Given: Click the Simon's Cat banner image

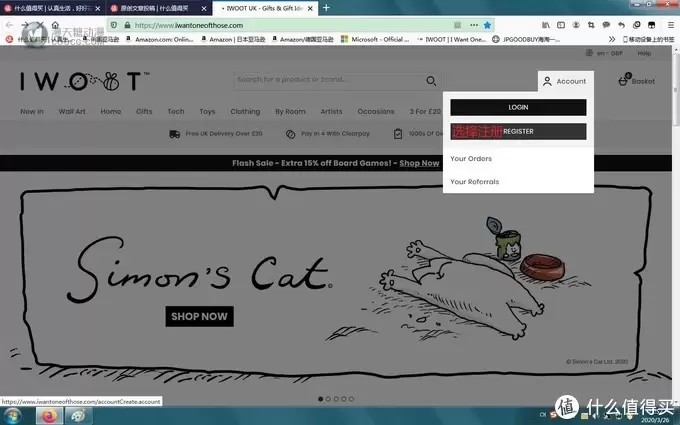Looking at the screenshot, I should point(336,282).
